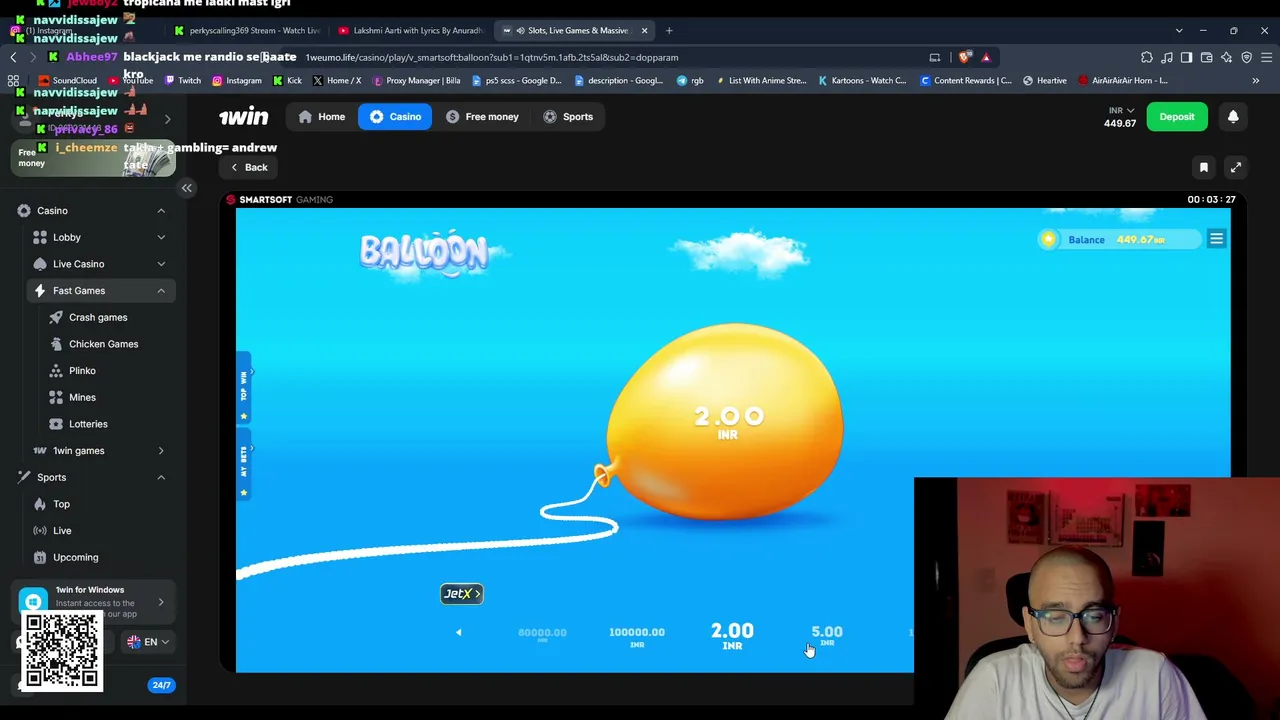This screenshot has height=720, width=1280.
Task: Click the 2.00 INR current bet value
Action: [x=732, y=635]
